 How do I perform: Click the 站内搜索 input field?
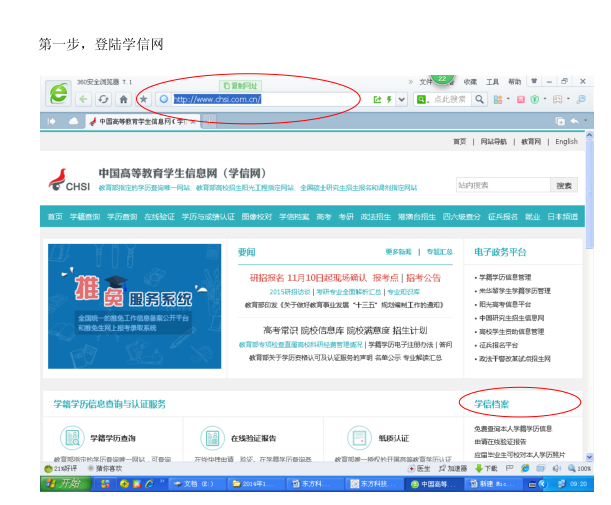[502, 185]
